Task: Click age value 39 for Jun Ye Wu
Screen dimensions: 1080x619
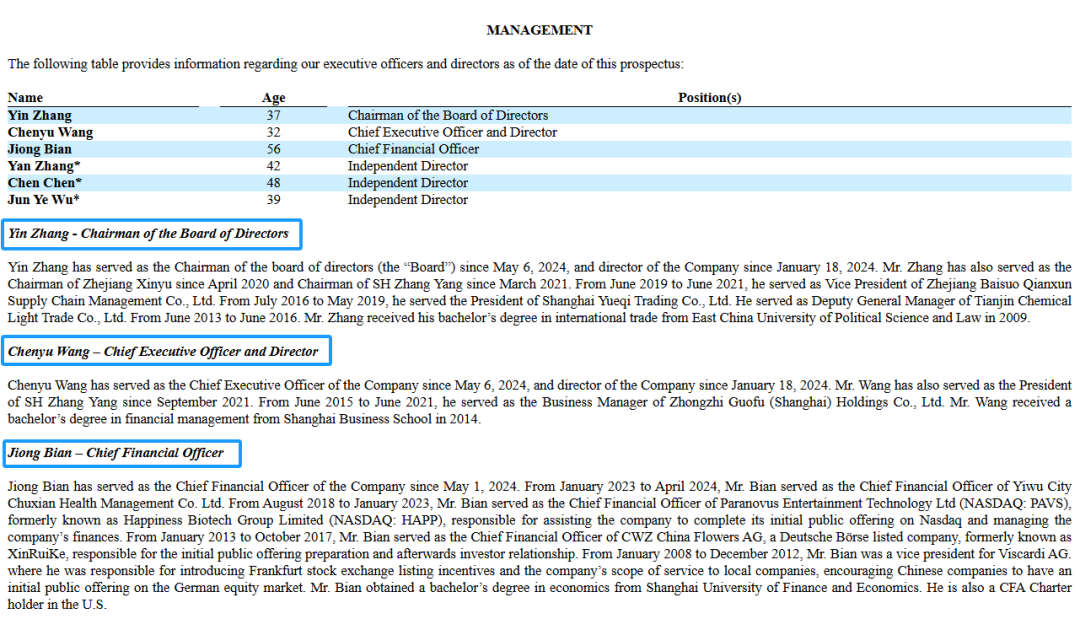Action: click(x=273, y=200)
